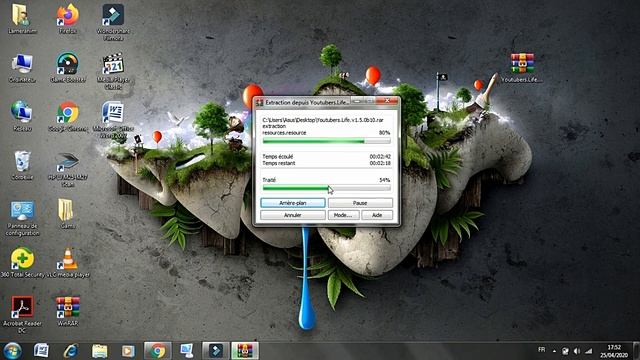Open Microsoft Office Word 2007 shortcut

tap(113, 120)
